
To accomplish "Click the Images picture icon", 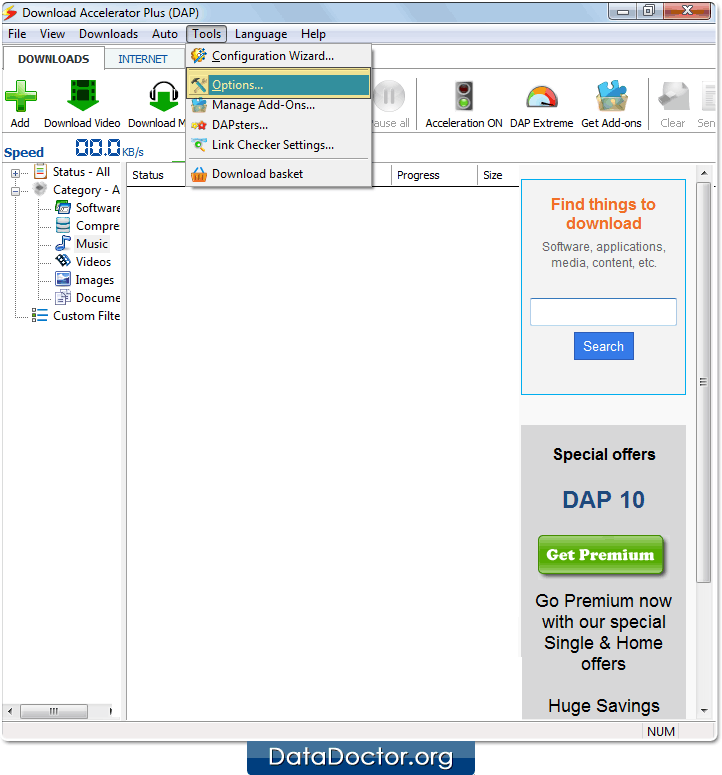I will tap(63, 279).
